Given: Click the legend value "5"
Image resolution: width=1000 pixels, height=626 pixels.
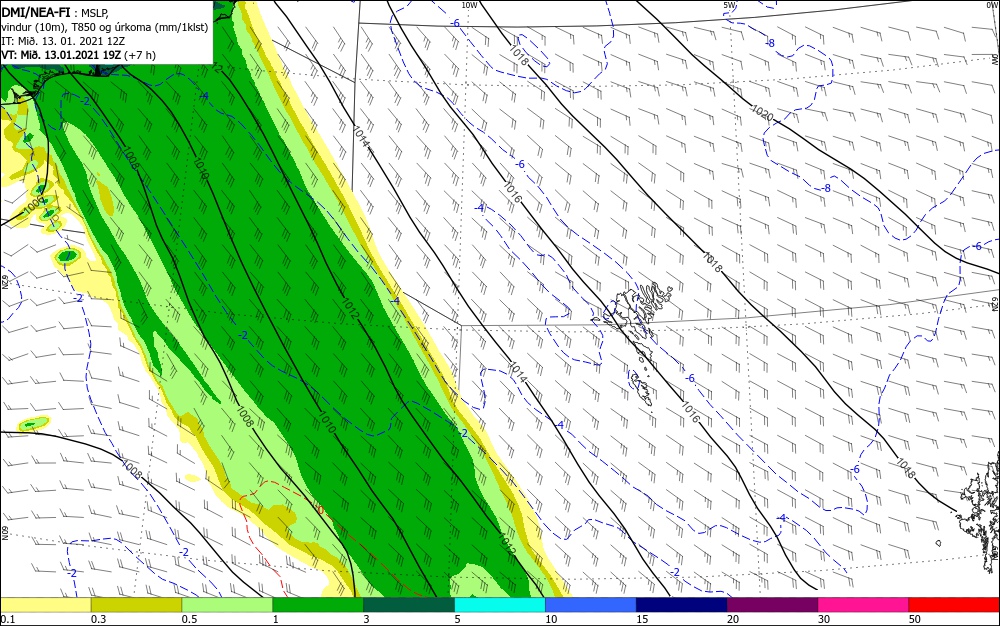Looking at the screenshot, I should (x=458, y=620).
